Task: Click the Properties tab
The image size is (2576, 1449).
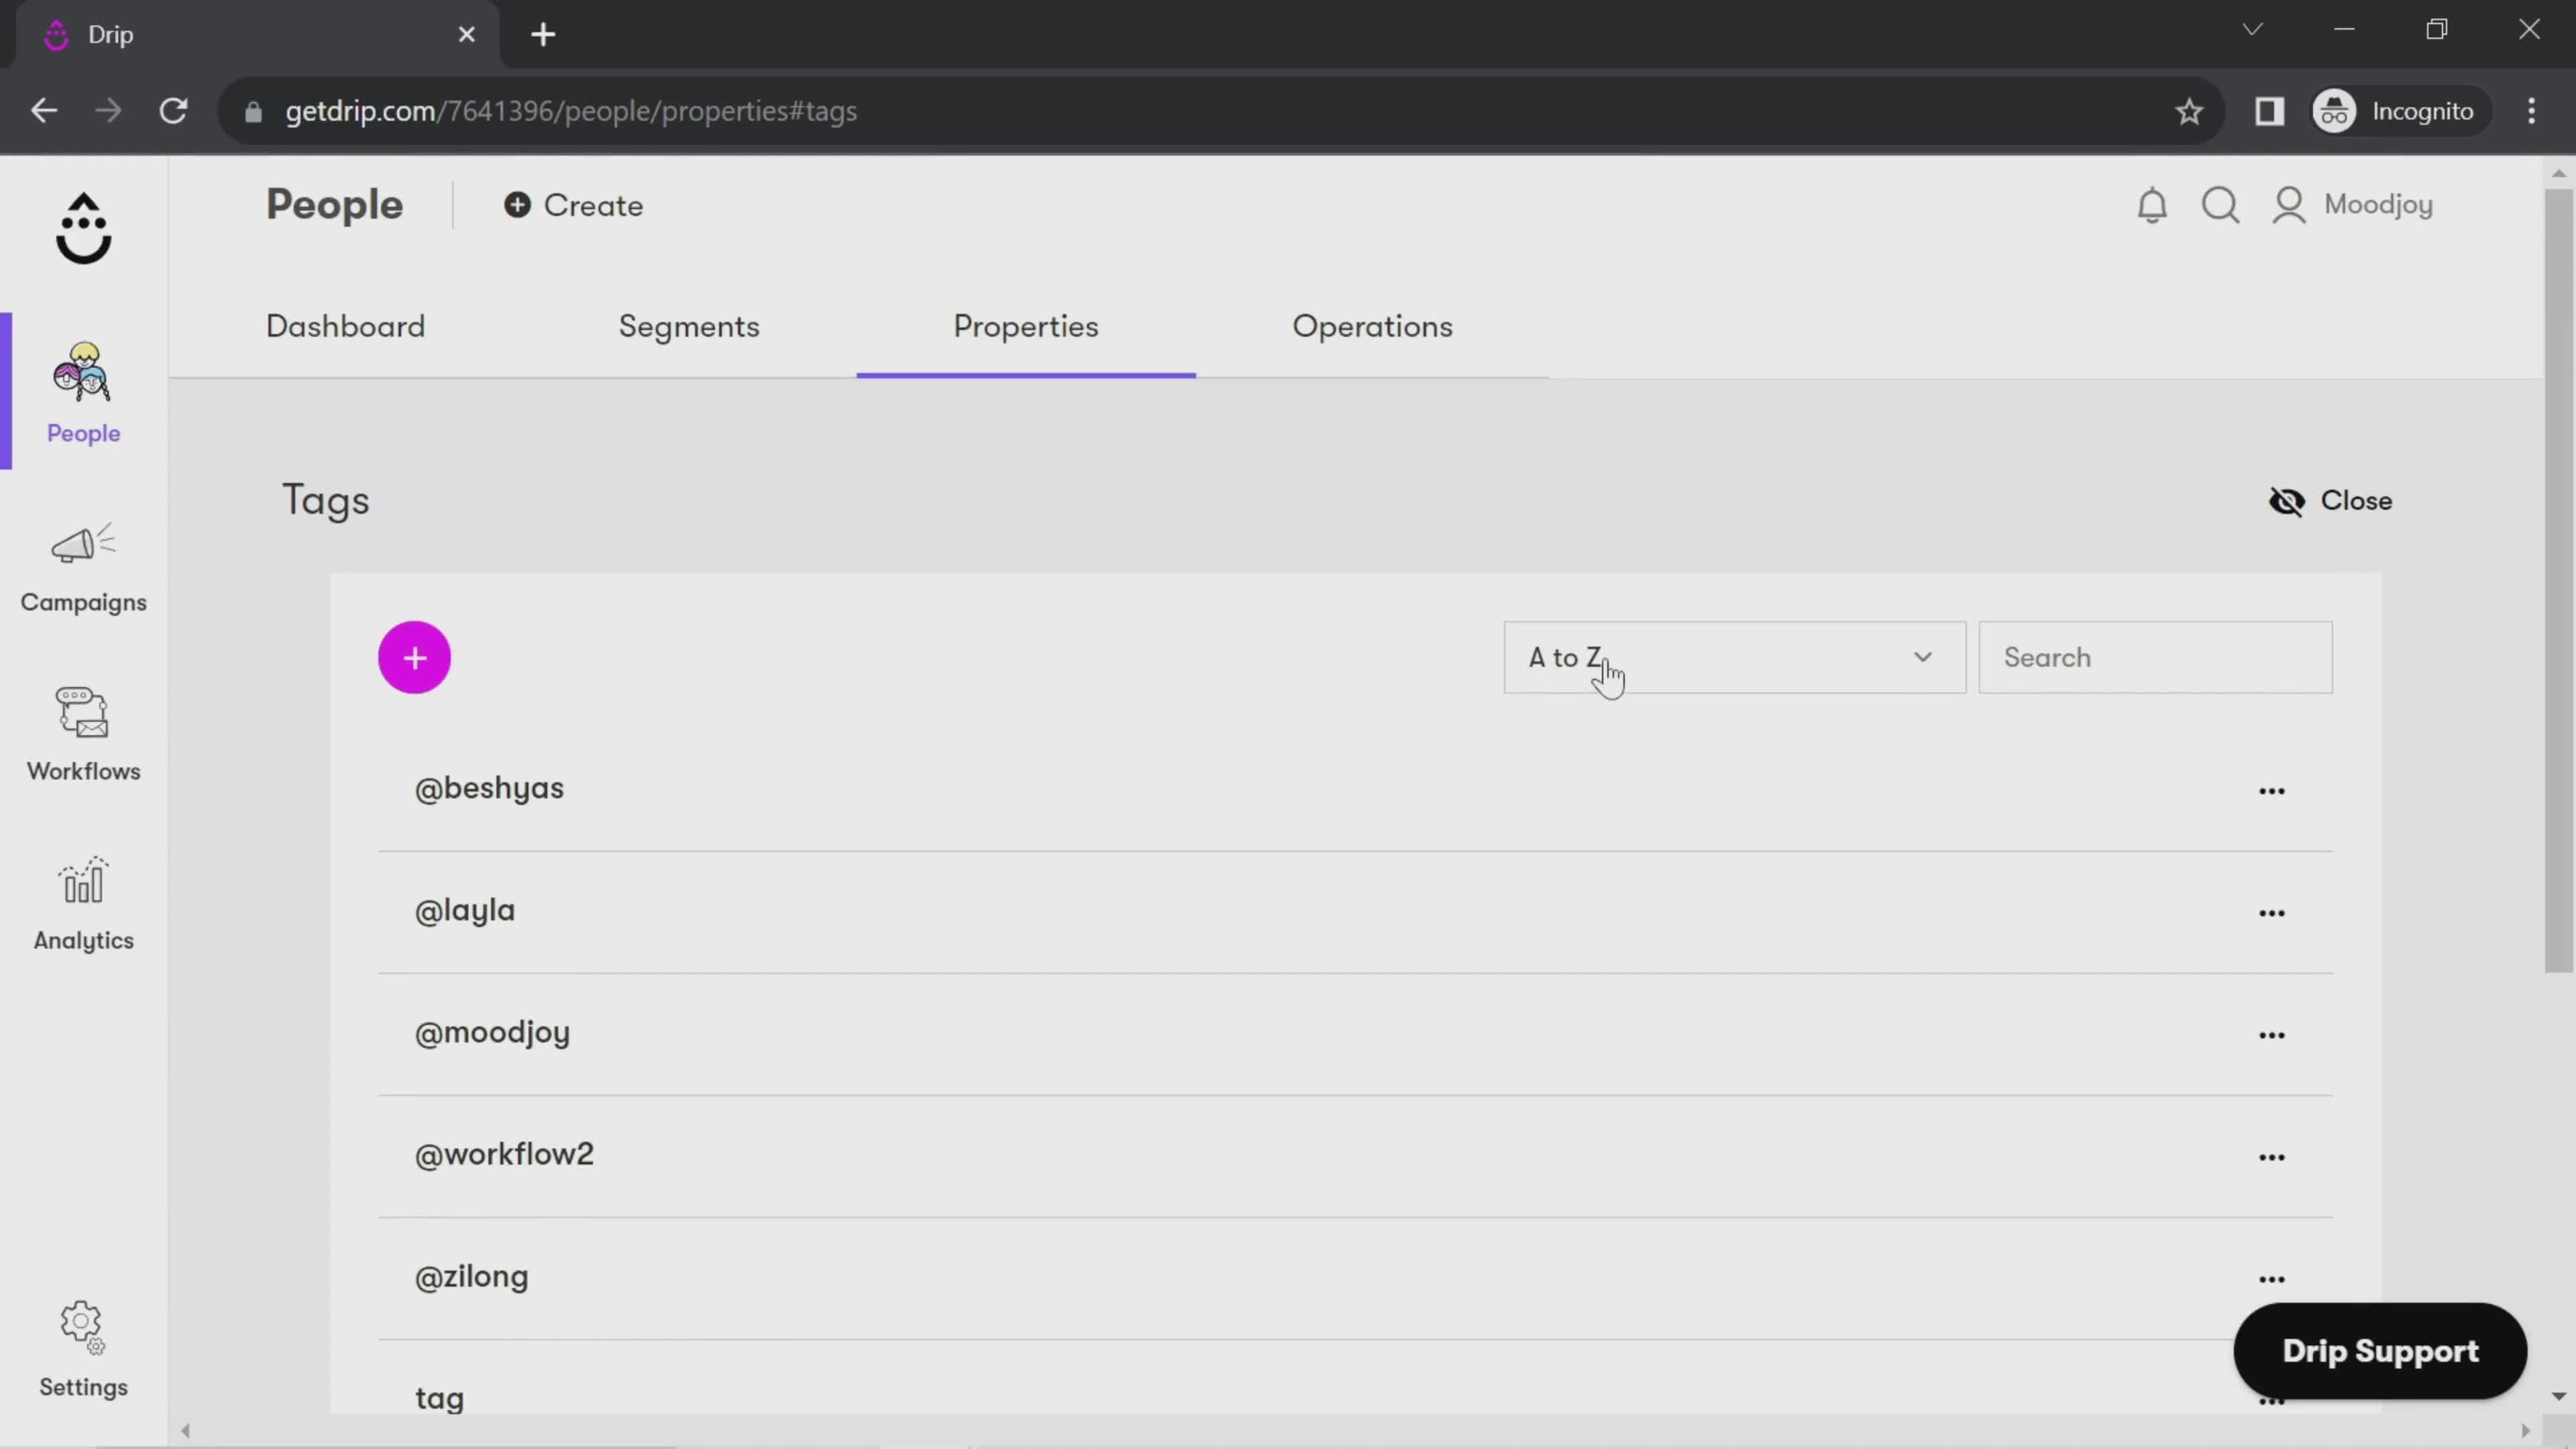Action: (x=1028, y=325)
